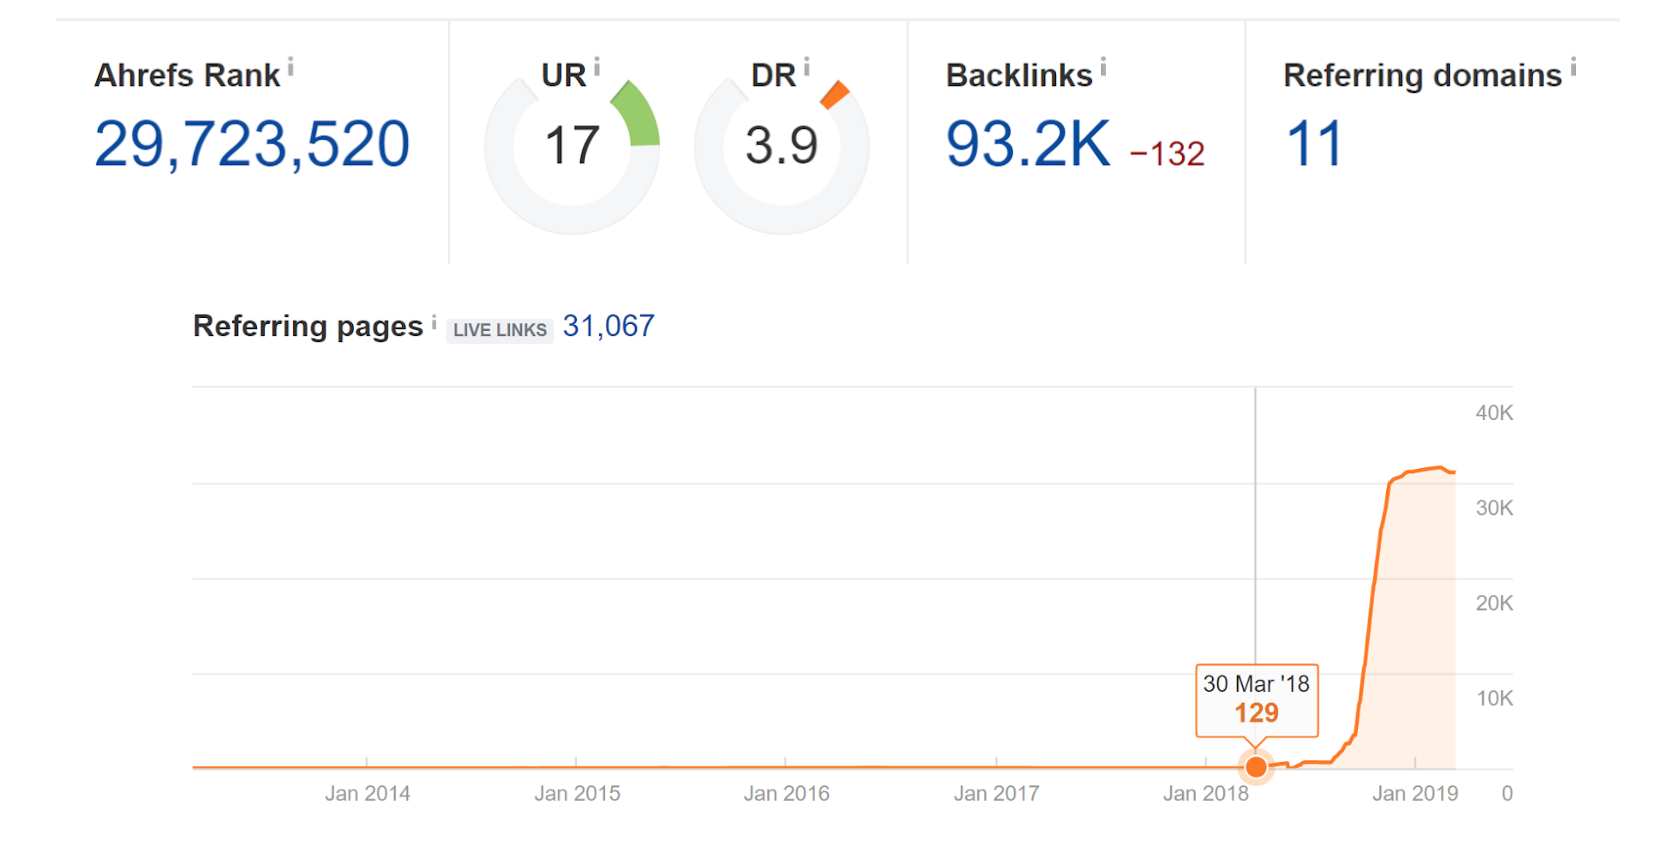Viewport: 1654px width, 852px height.
Task: Click the 30K y-axis label
Action: 1494,508
